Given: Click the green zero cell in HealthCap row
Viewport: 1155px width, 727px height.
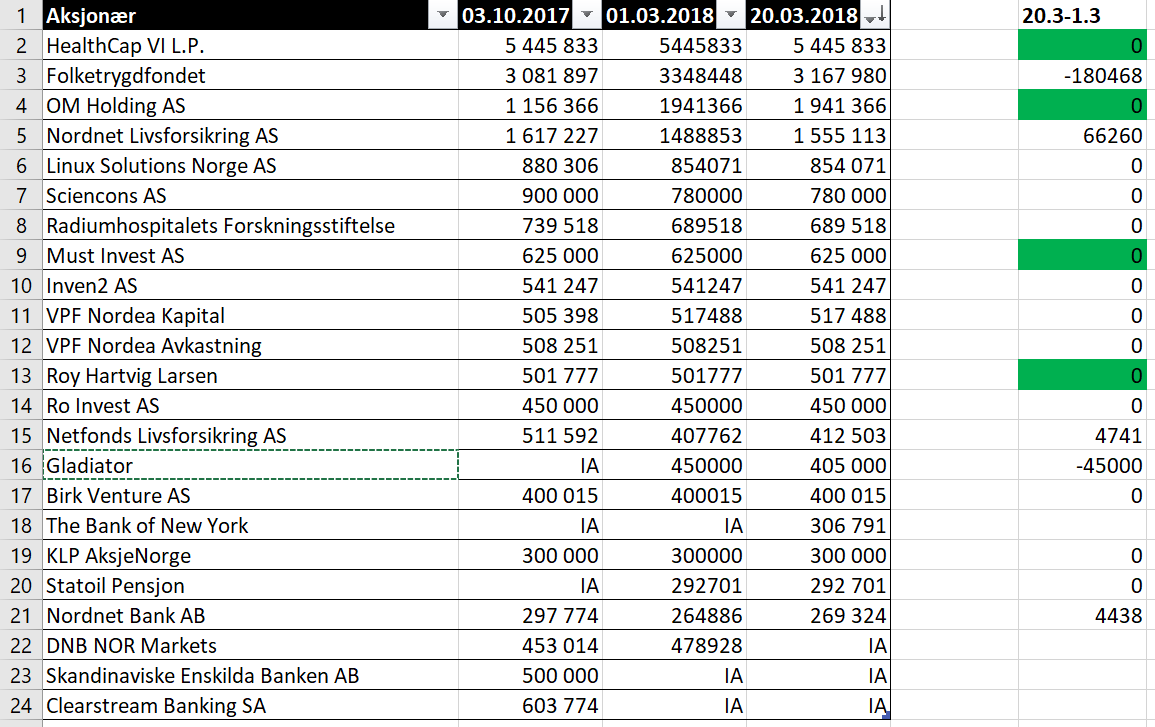Looking at the screenshot, I should coord(1083,46).
